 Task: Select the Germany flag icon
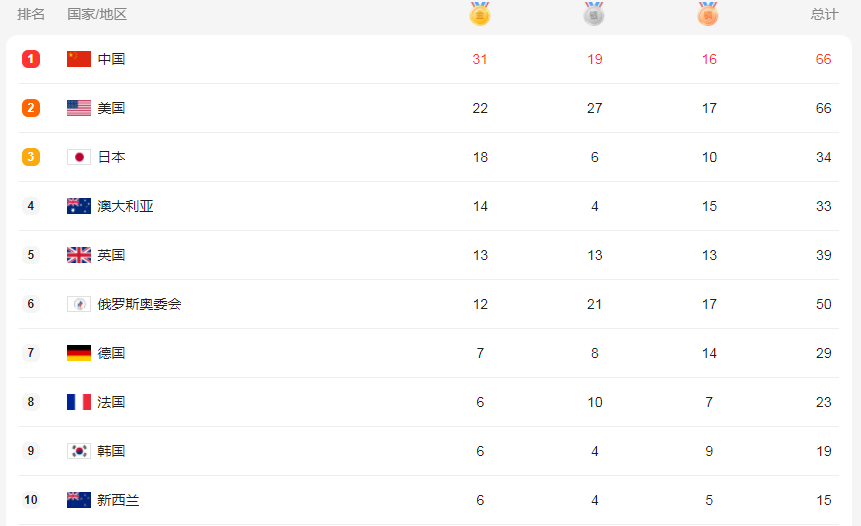pos(79,352)
